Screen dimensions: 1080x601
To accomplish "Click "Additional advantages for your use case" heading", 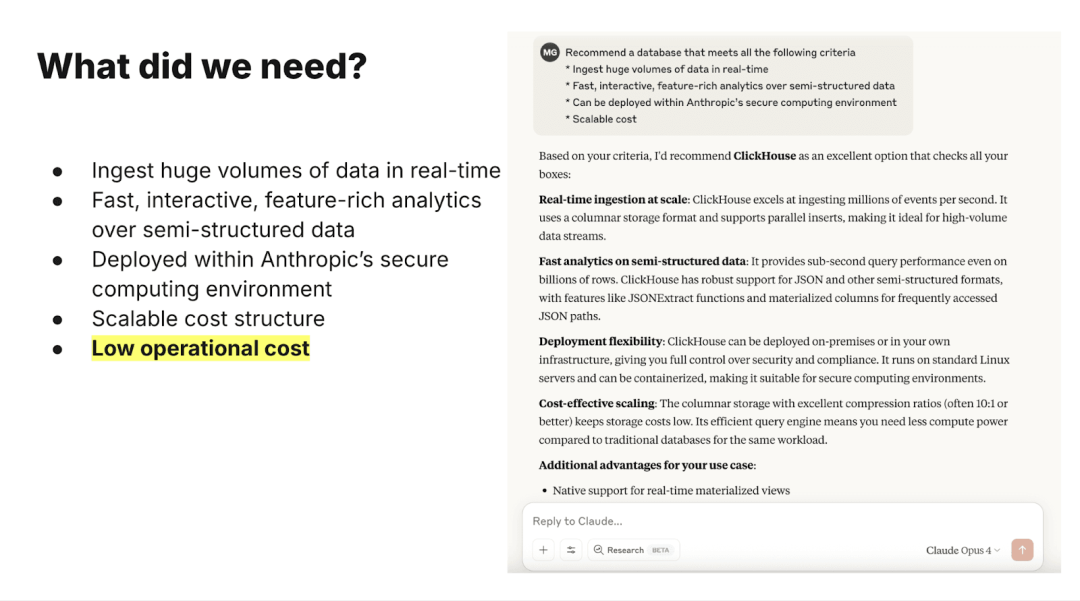I will 647,465.
